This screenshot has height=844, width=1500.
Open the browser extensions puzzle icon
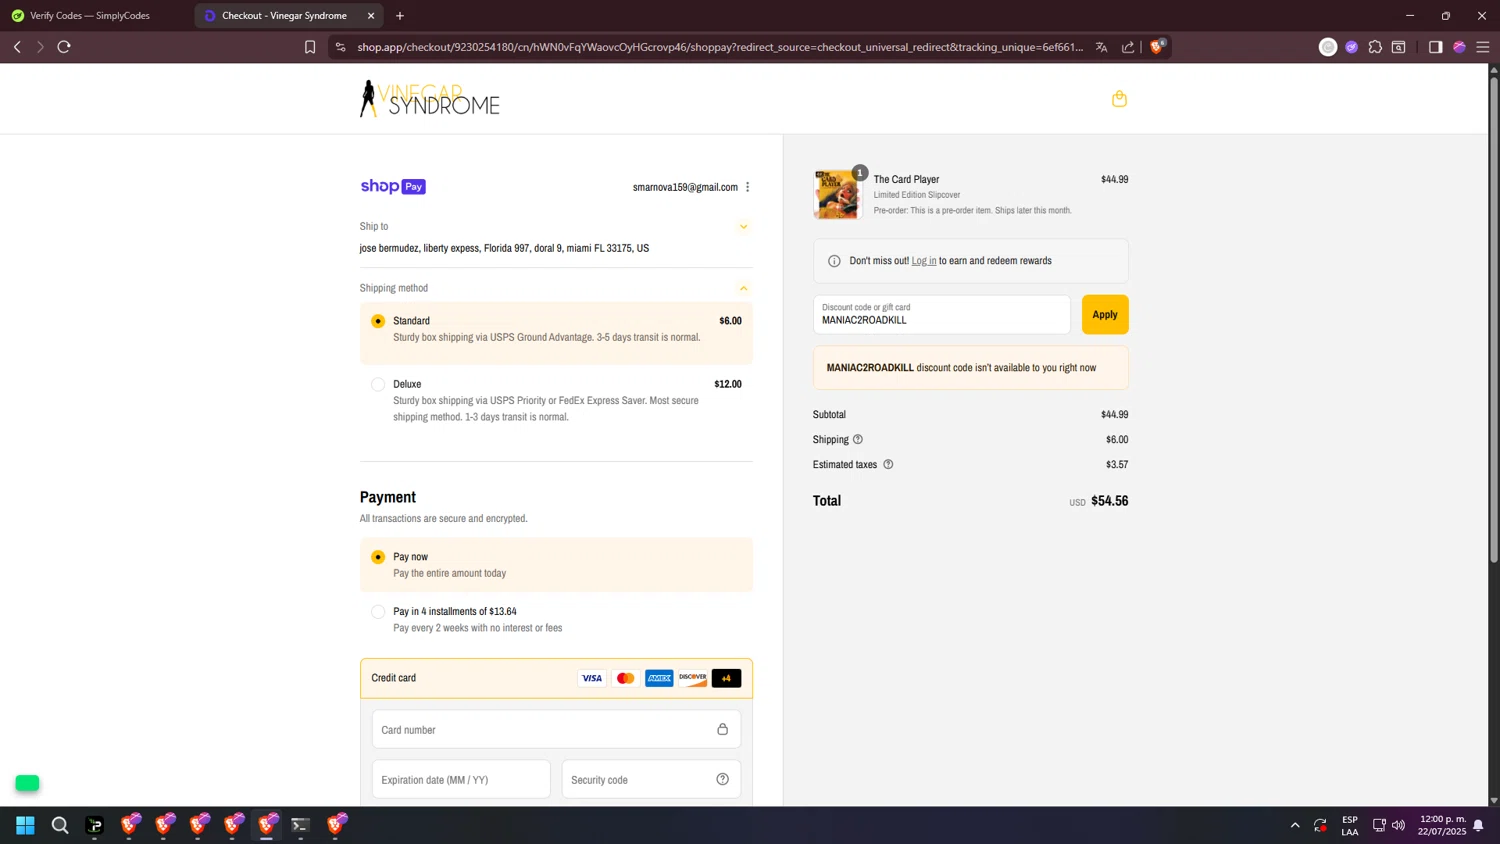point(1375,47)
